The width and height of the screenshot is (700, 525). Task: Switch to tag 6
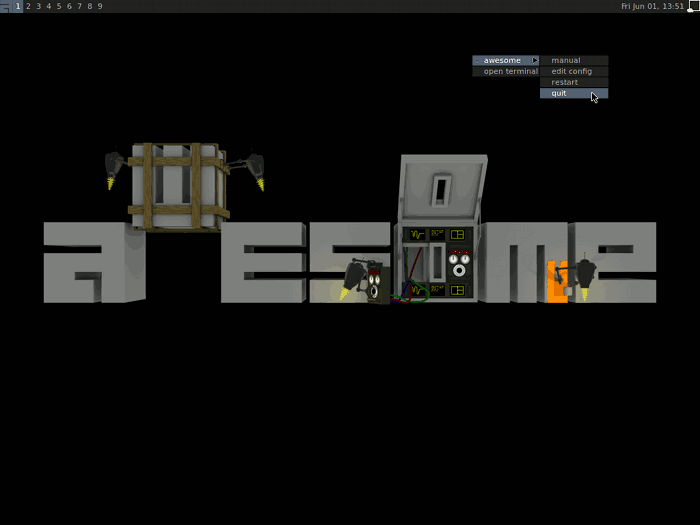[x=69, y=6]
